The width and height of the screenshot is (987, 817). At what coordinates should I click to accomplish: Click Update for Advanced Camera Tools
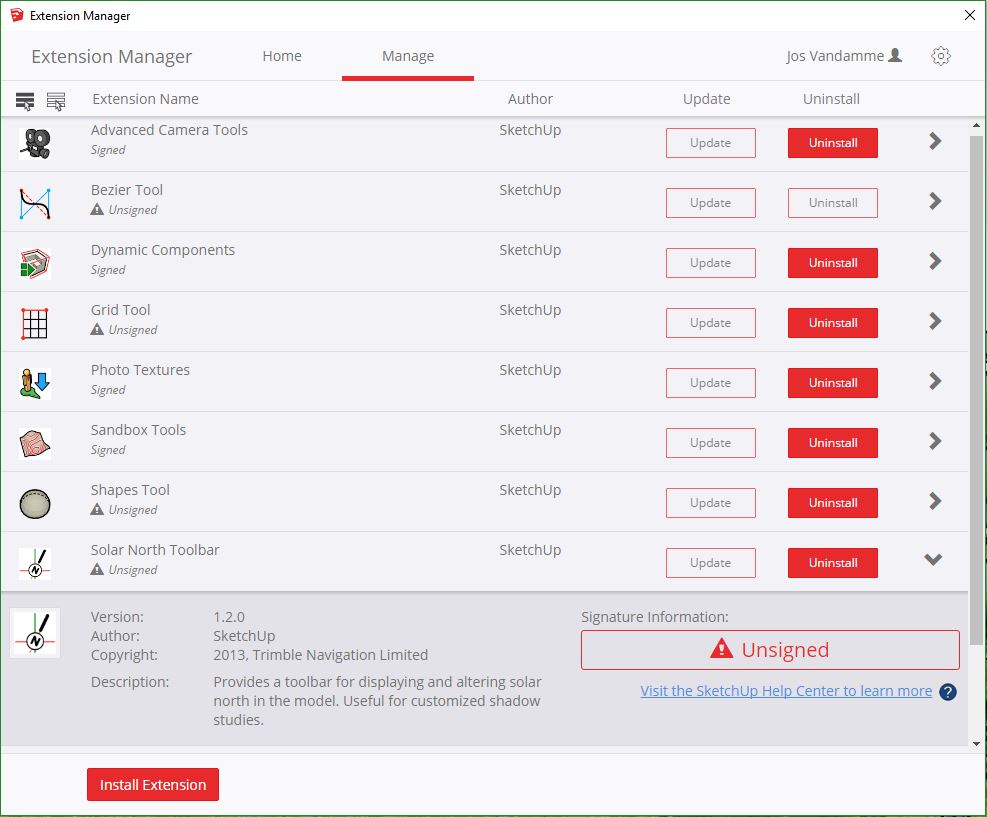(711, 143)
